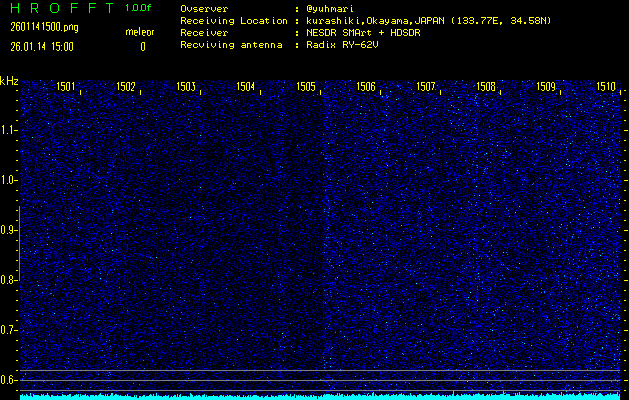
Task: Click the kHz axis label
Action: 9,81
